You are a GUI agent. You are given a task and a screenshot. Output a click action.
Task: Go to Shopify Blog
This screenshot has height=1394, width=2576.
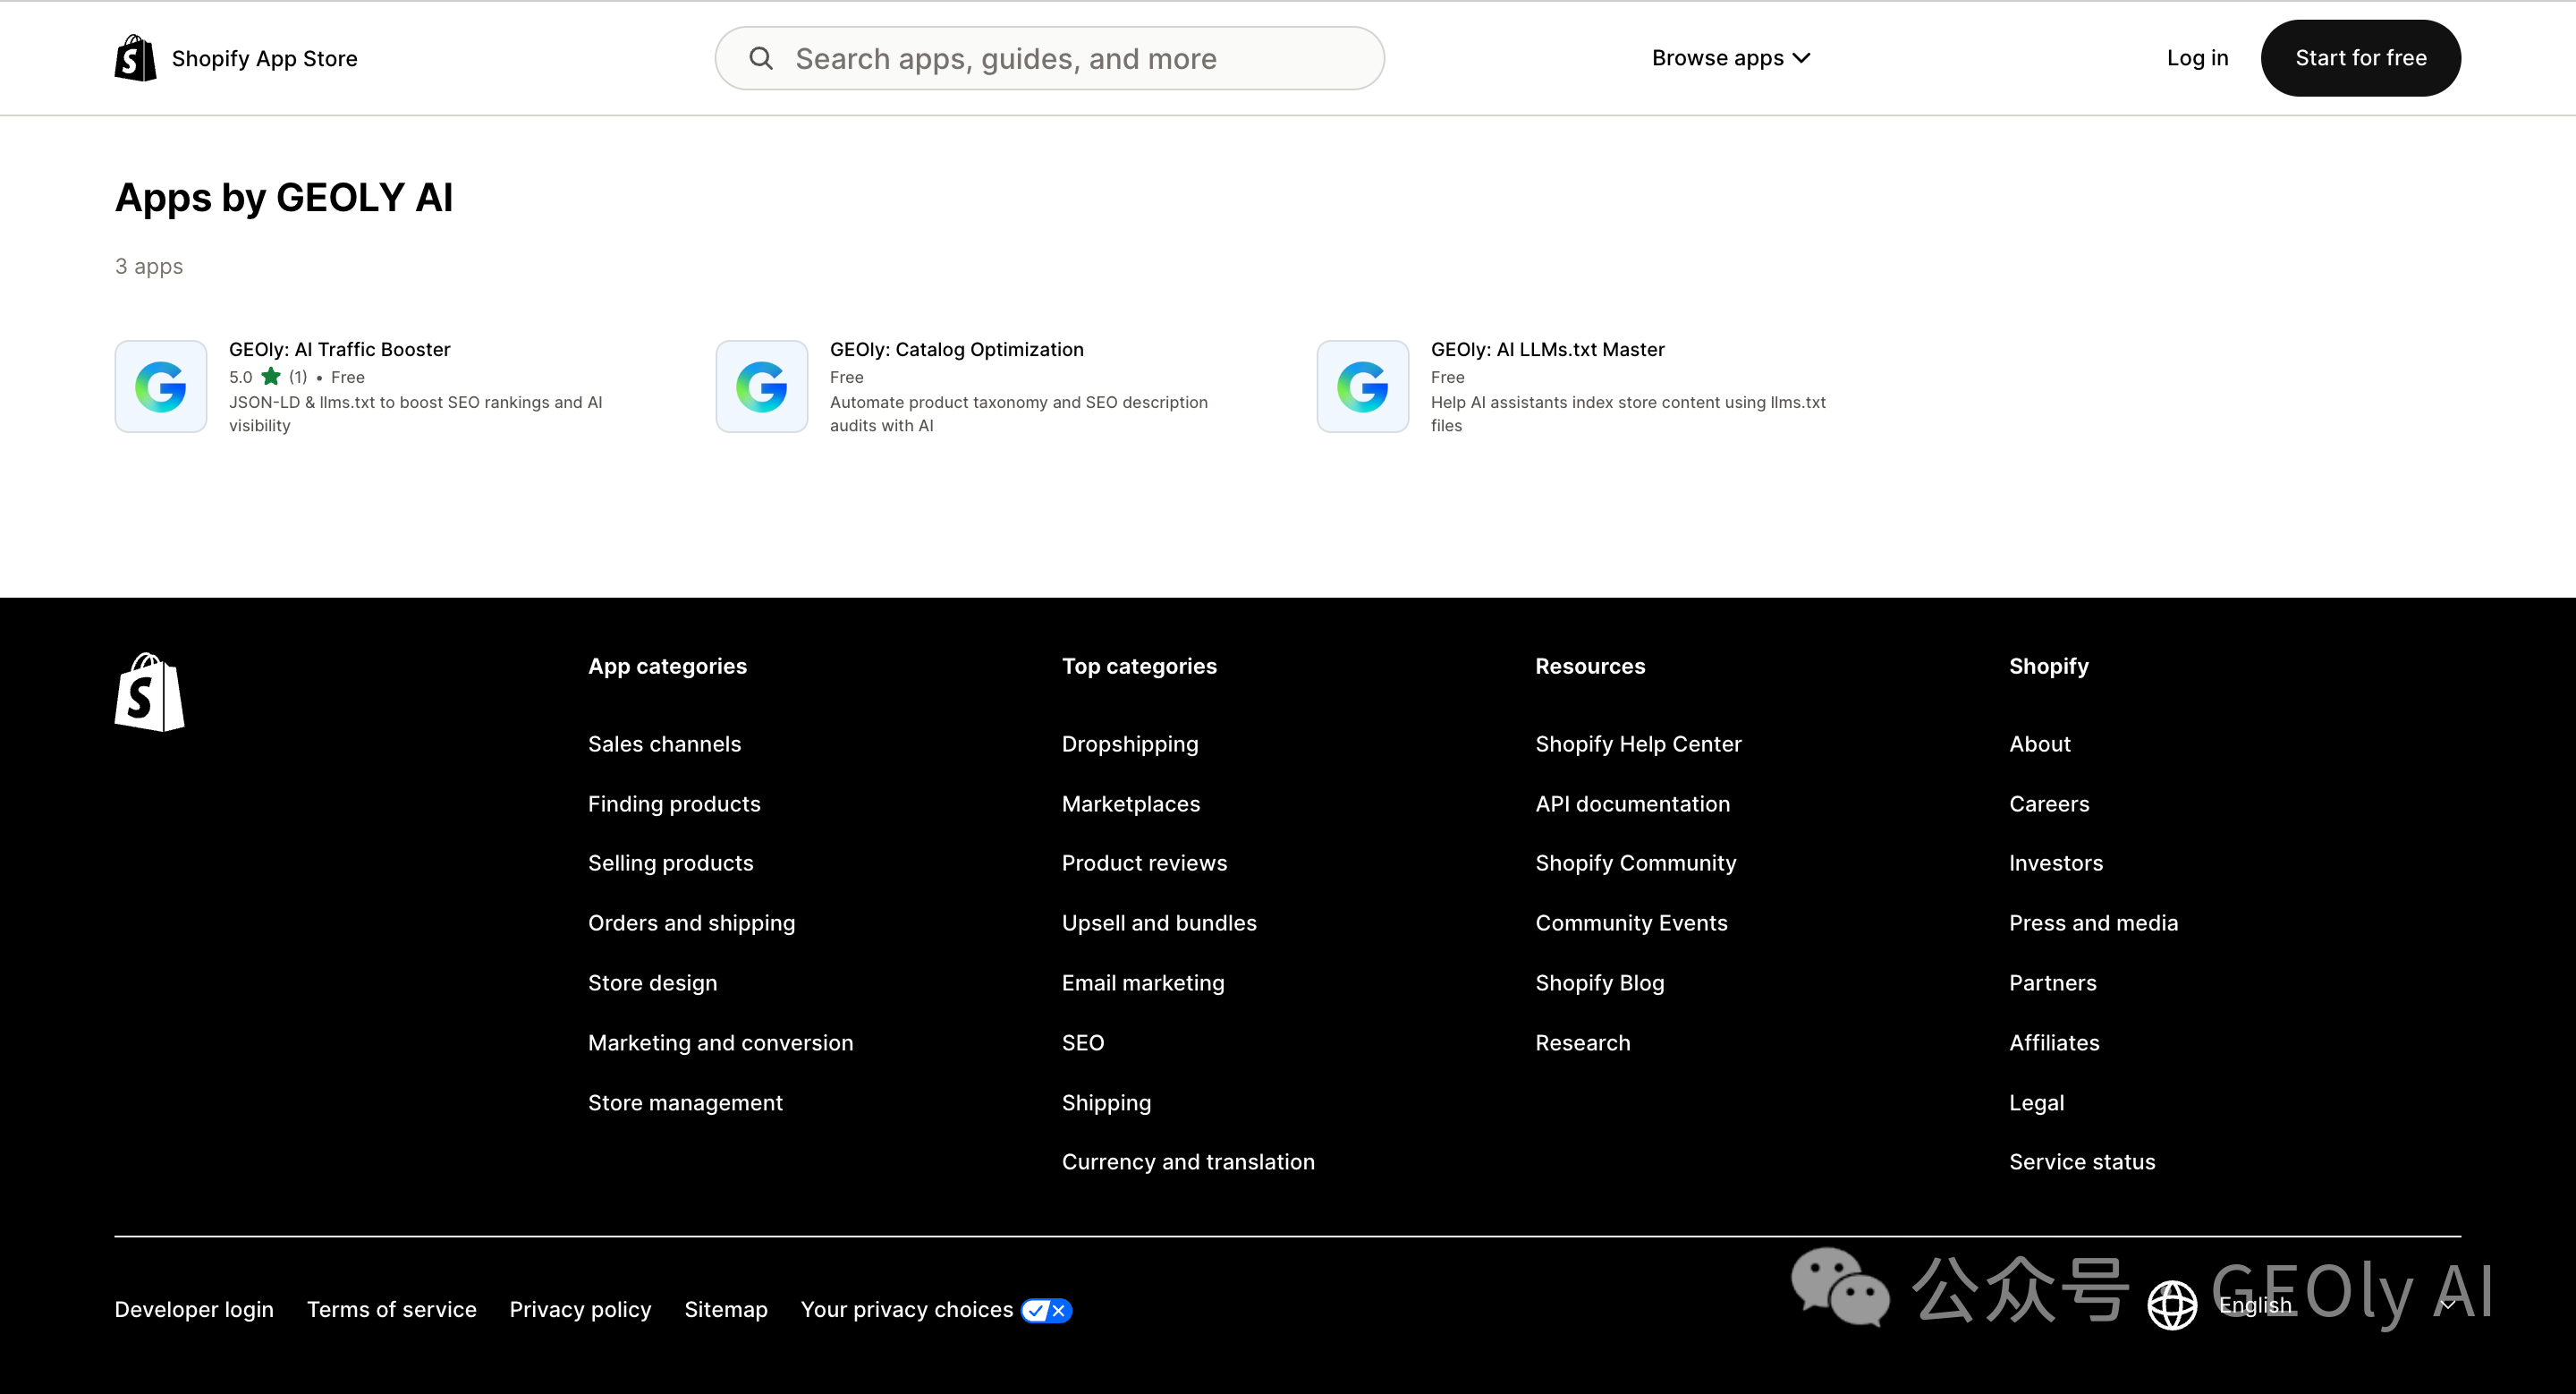click(1600, 983)
